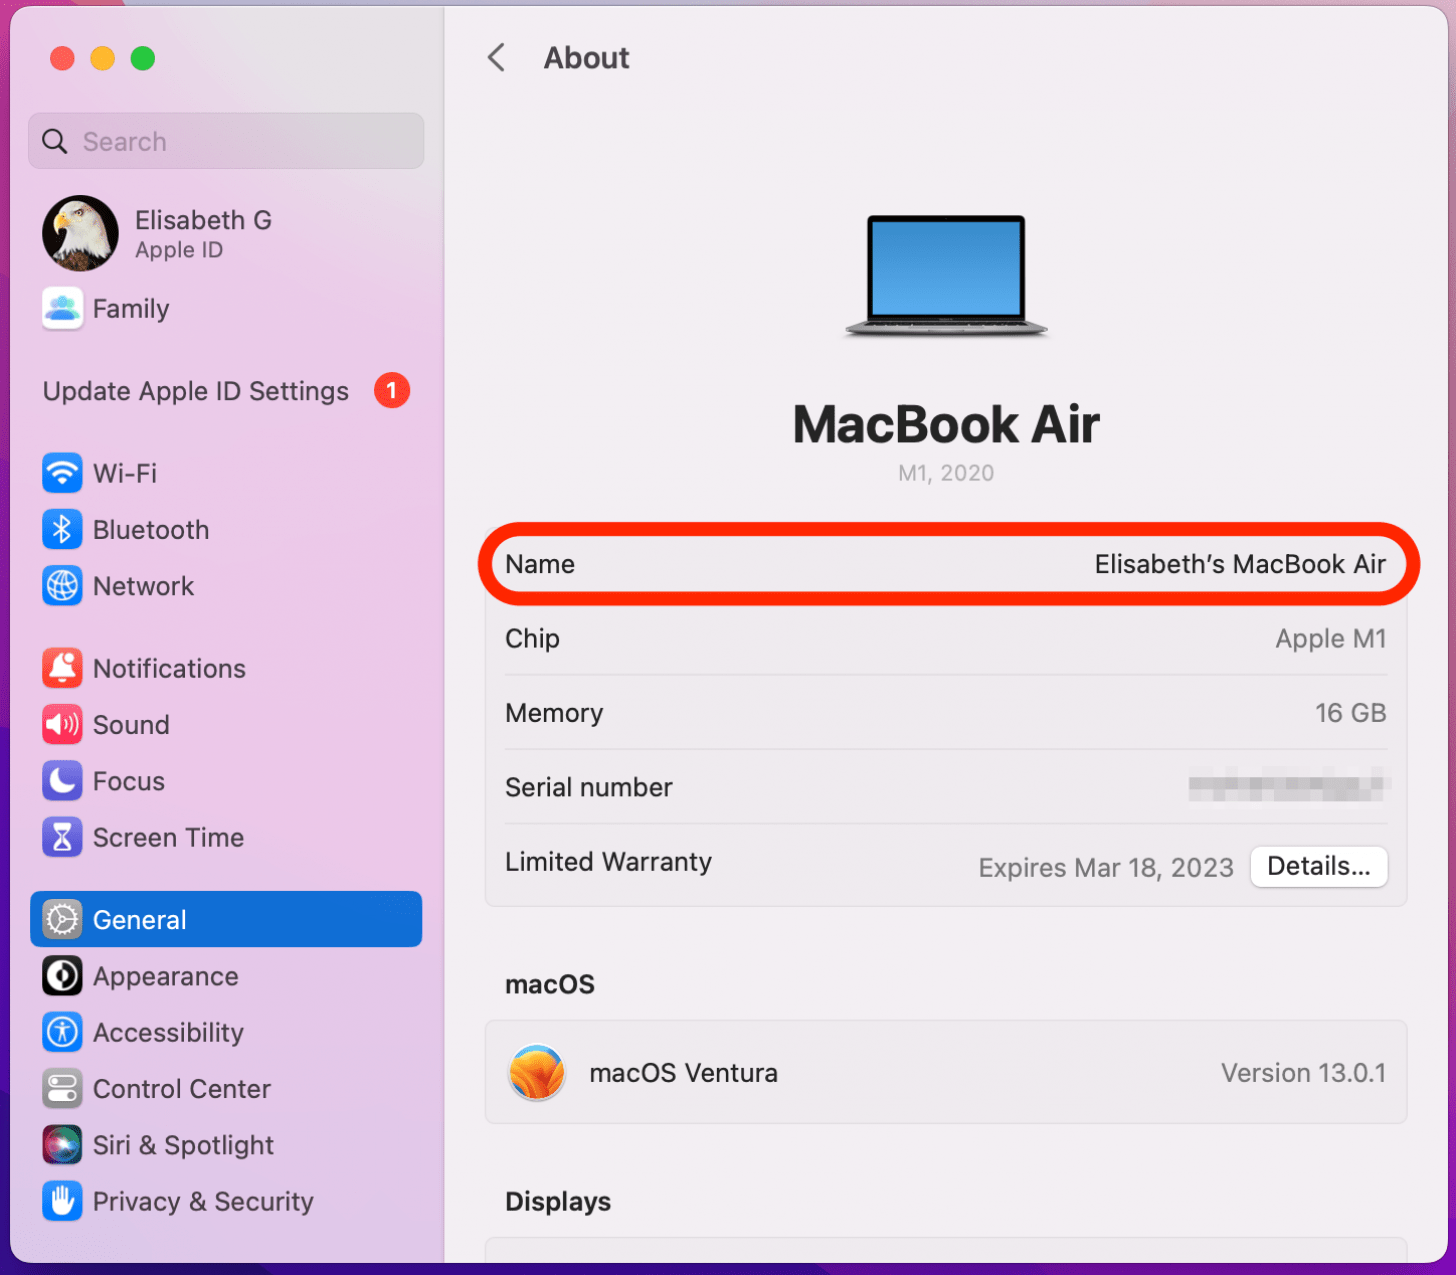Click the warranty Details... button

(x=1318, y=866)
